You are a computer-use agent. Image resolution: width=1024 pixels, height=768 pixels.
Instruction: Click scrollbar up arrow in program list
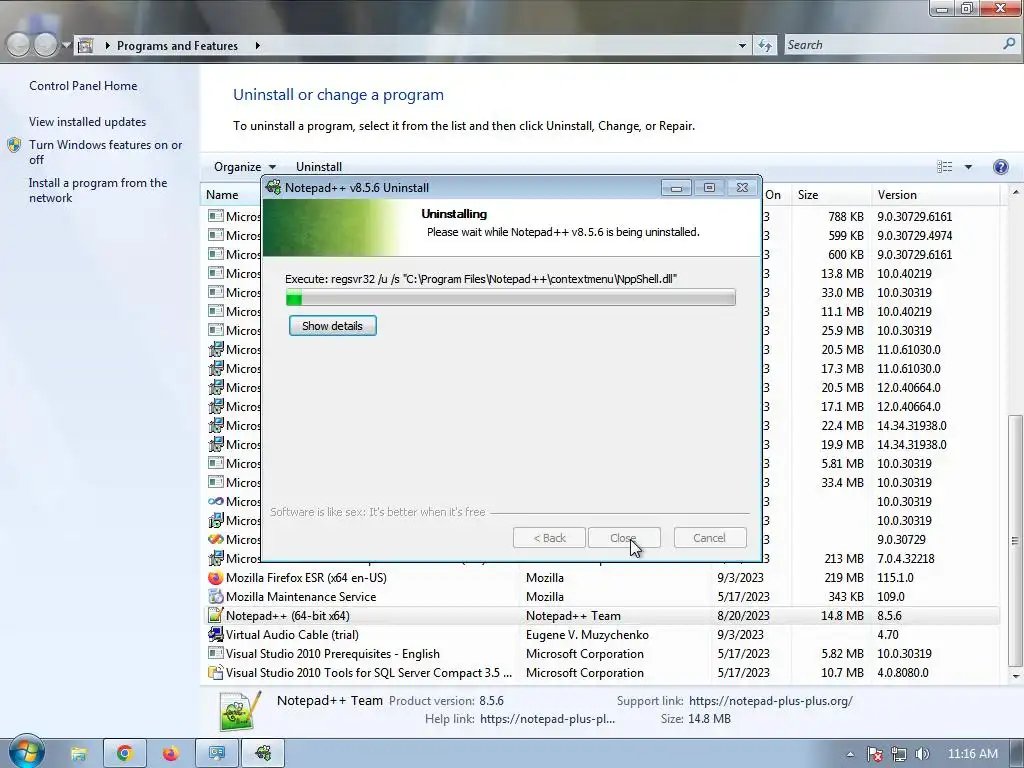tap(1014, 192)
